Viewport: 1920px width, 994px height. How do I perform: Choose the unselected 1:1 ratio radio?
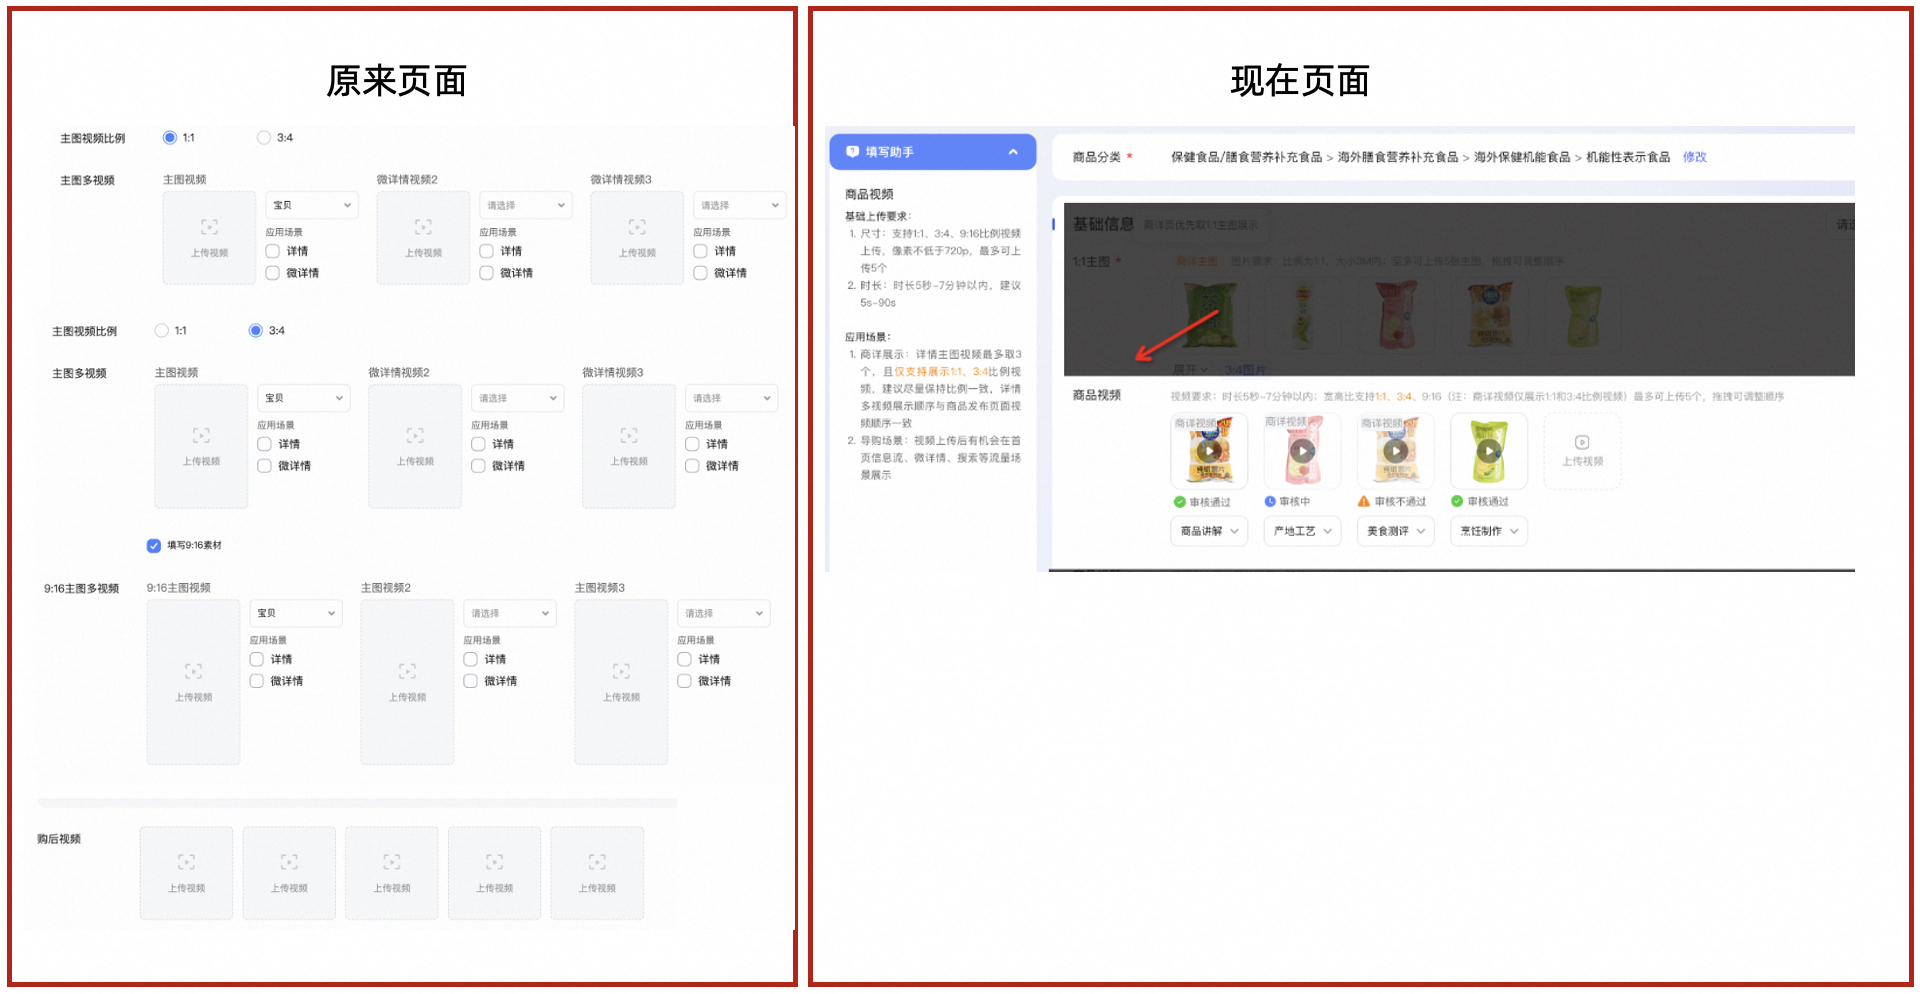click(162, 331)
